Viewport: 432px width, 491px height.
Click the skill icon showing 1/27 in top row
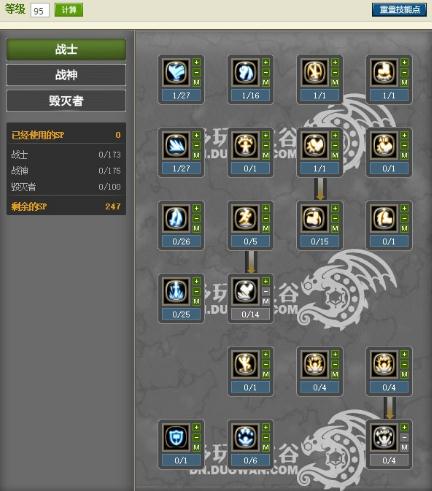[x=176, y=72]
